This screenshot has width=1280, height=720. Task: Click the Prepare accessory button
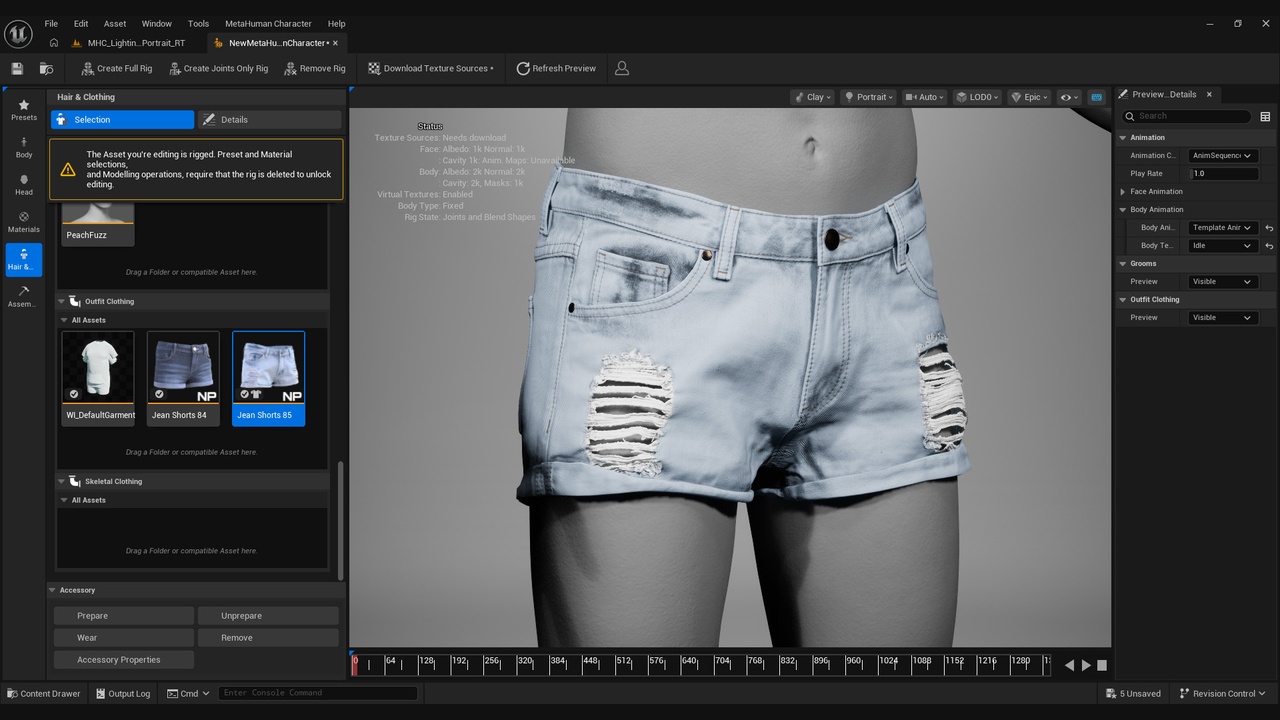124,616
